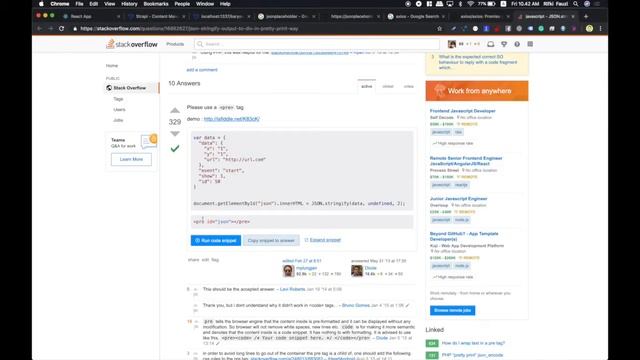Viewport: 640px width, 360px height.
Task: Open Tags in the left sidebar
Action: (x=118, y=99)
